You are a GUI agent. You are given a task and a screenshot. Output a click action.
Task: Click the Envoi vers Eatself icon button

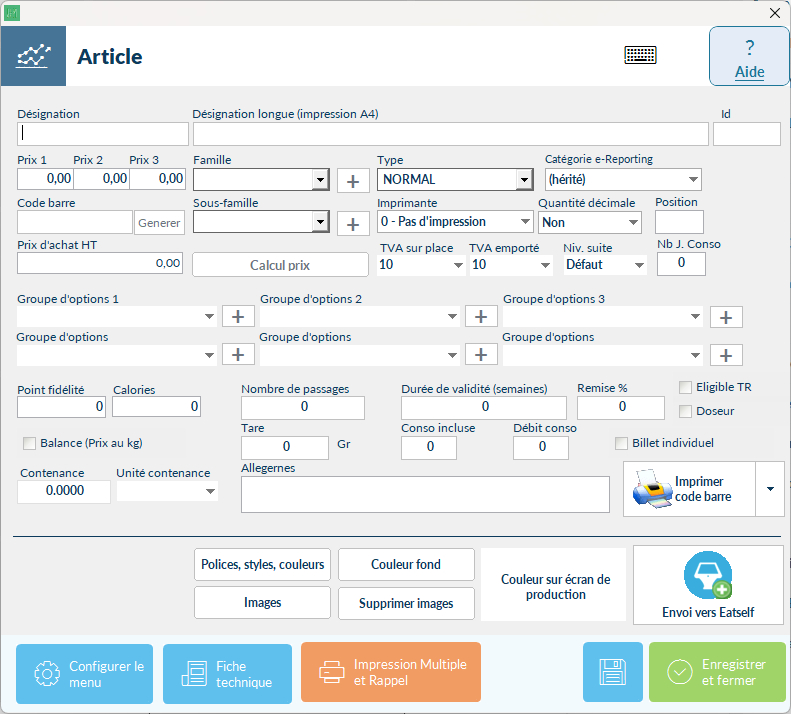click(x=708, y=585)
